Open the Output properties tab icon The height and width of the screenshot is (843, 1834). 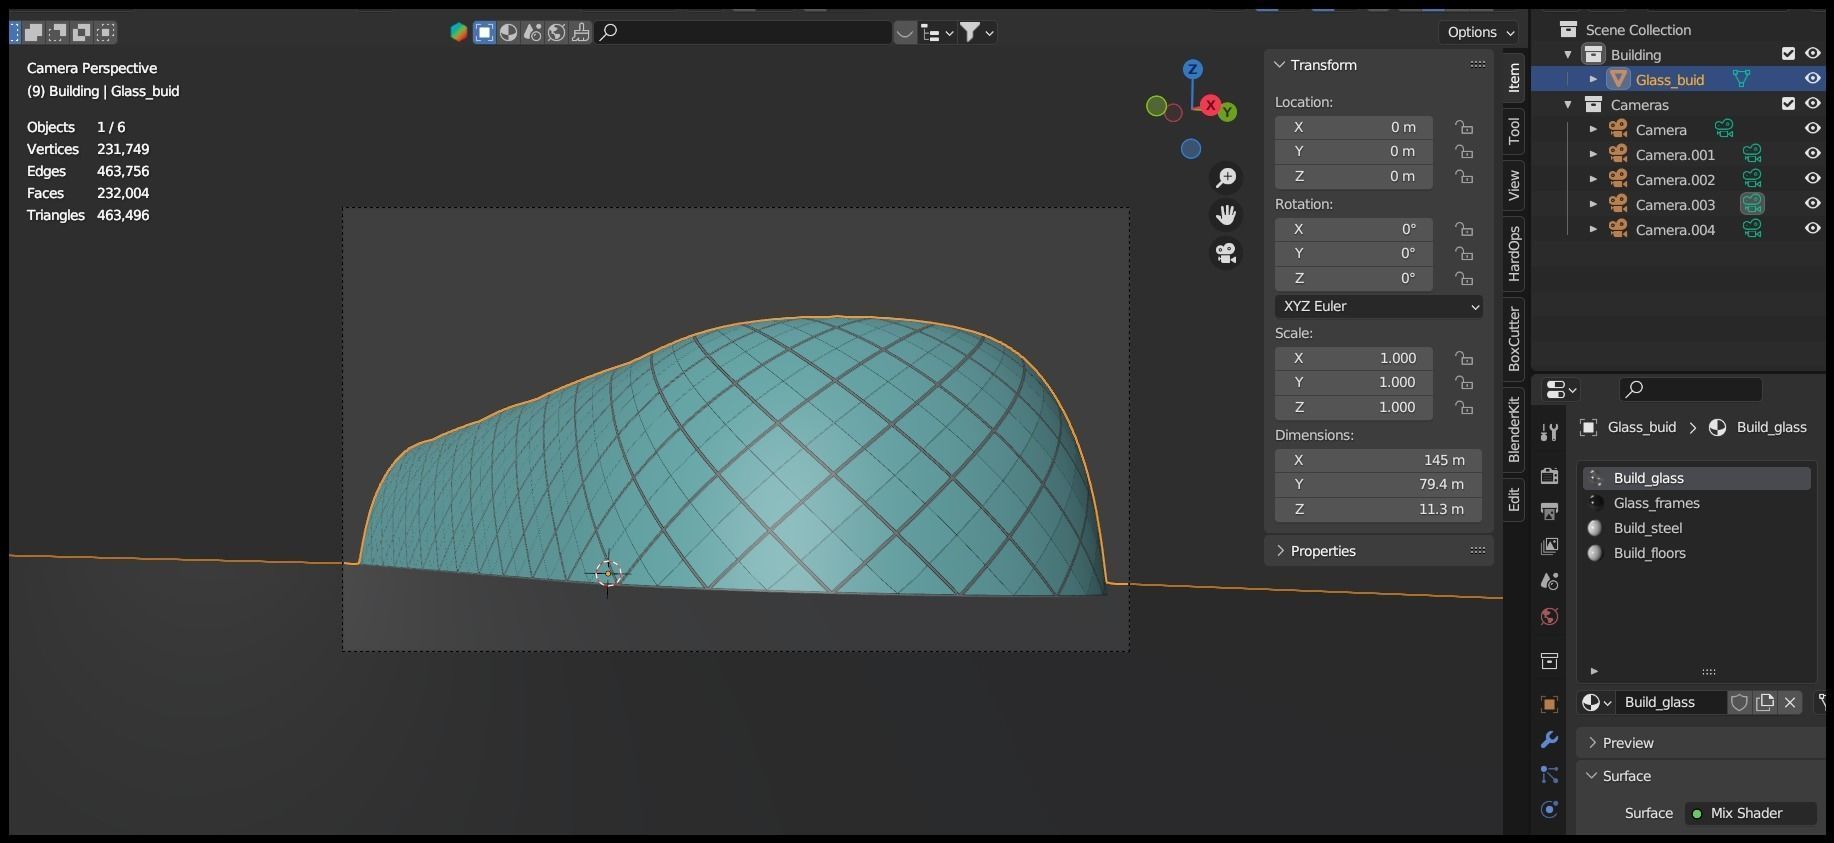pyautogui.click(x=1549, y=511)
